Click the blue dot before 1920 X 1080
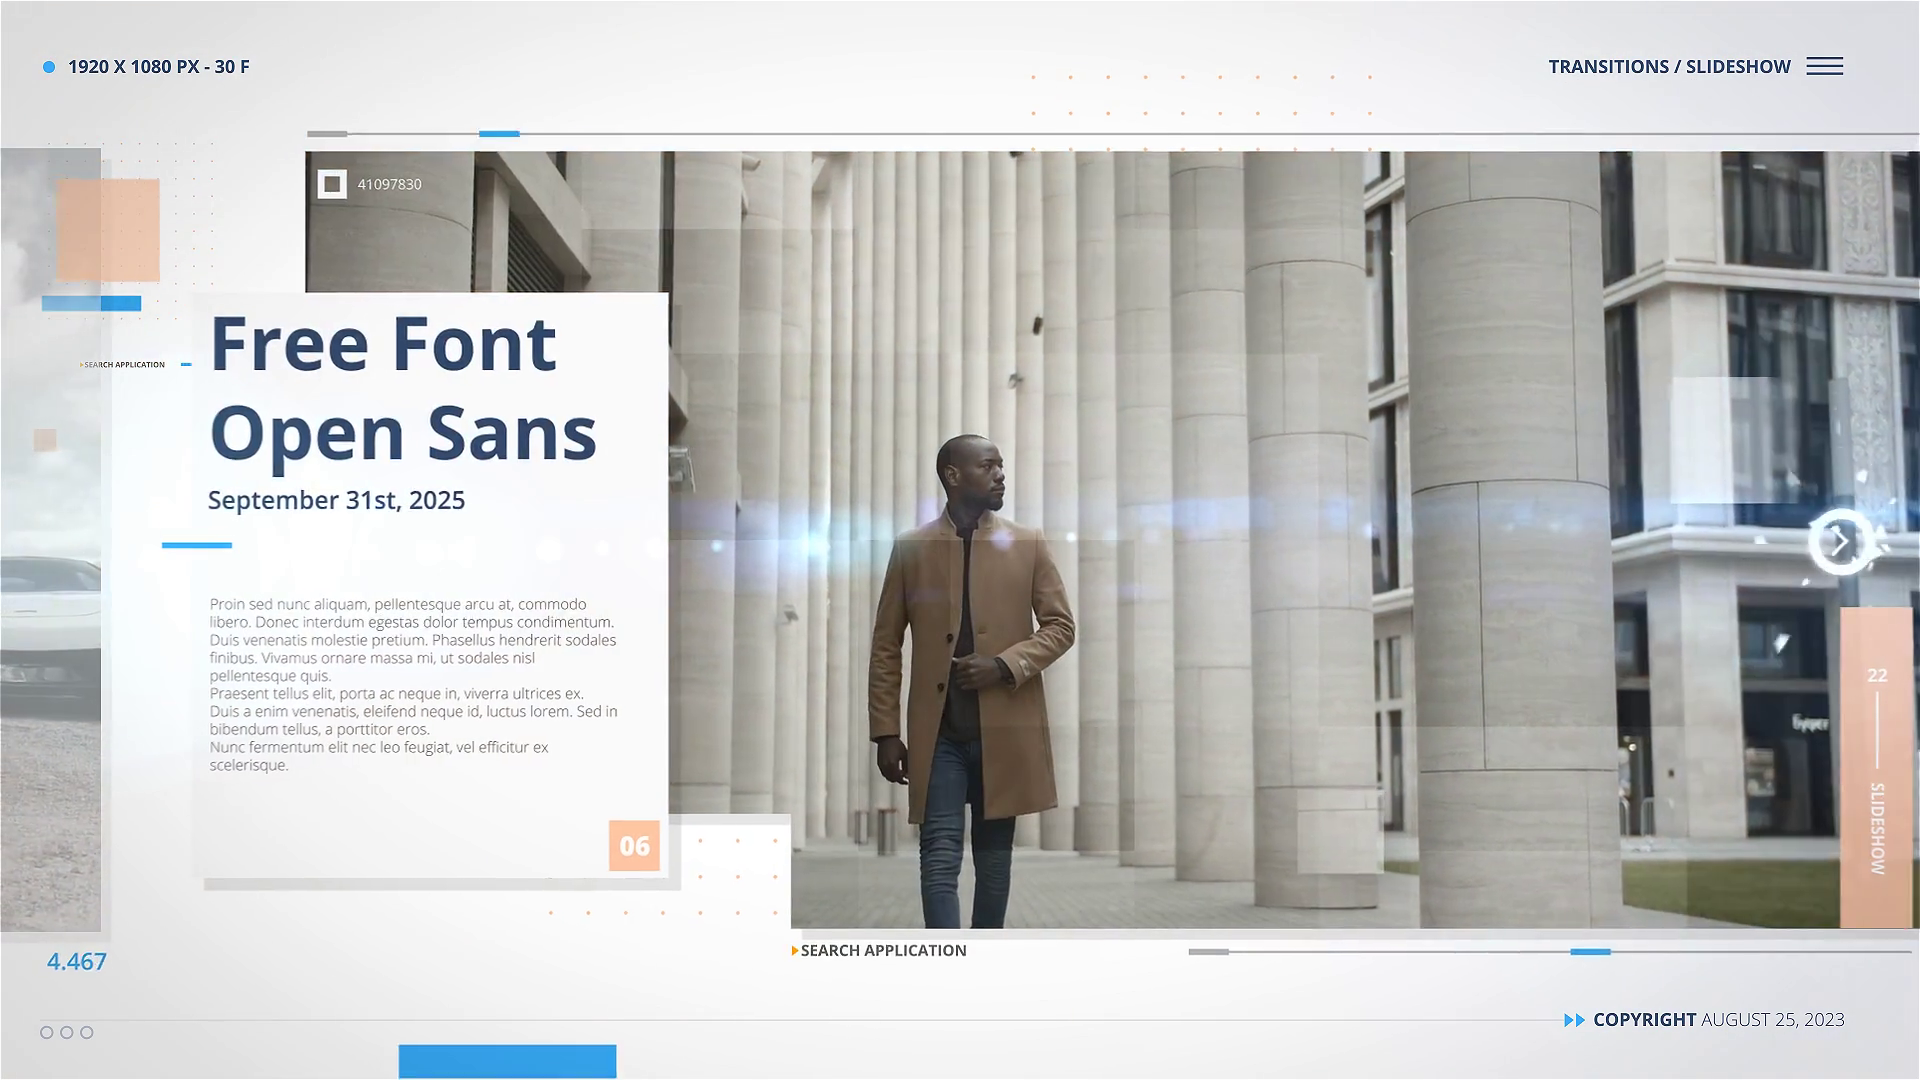The height and width of the screenshot is (1080, 1920). tap(49, 67)
